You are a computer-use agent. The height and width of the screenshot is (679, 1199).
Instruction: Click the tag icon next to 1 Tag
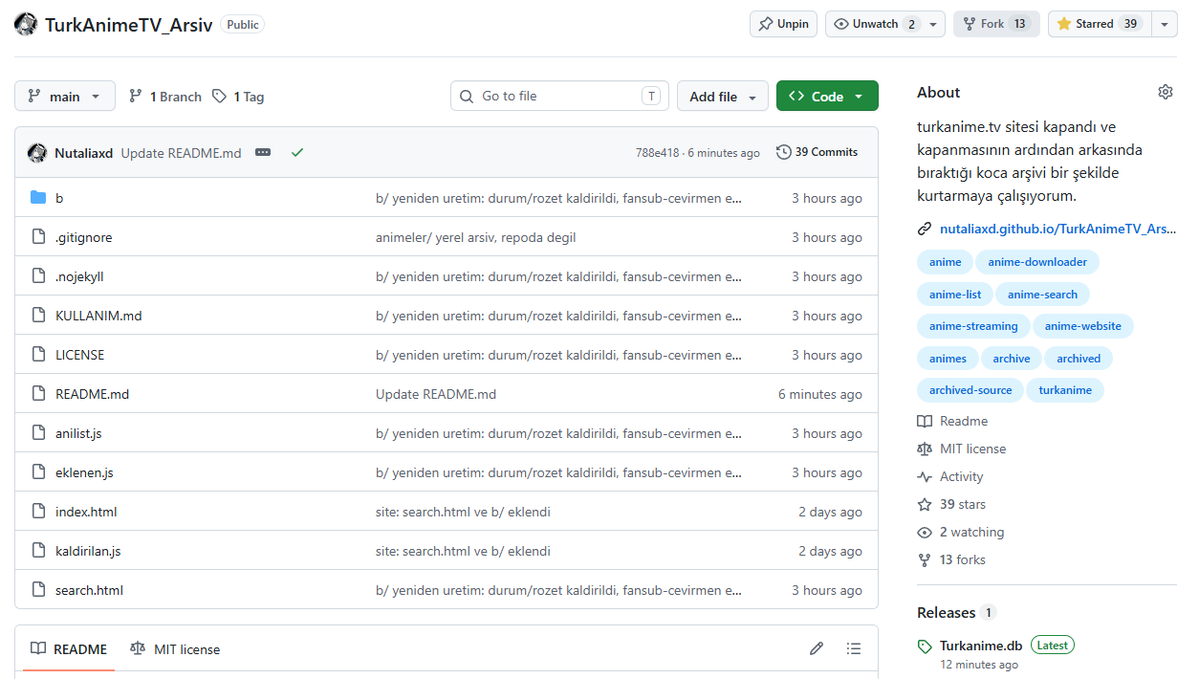(219, 96)
